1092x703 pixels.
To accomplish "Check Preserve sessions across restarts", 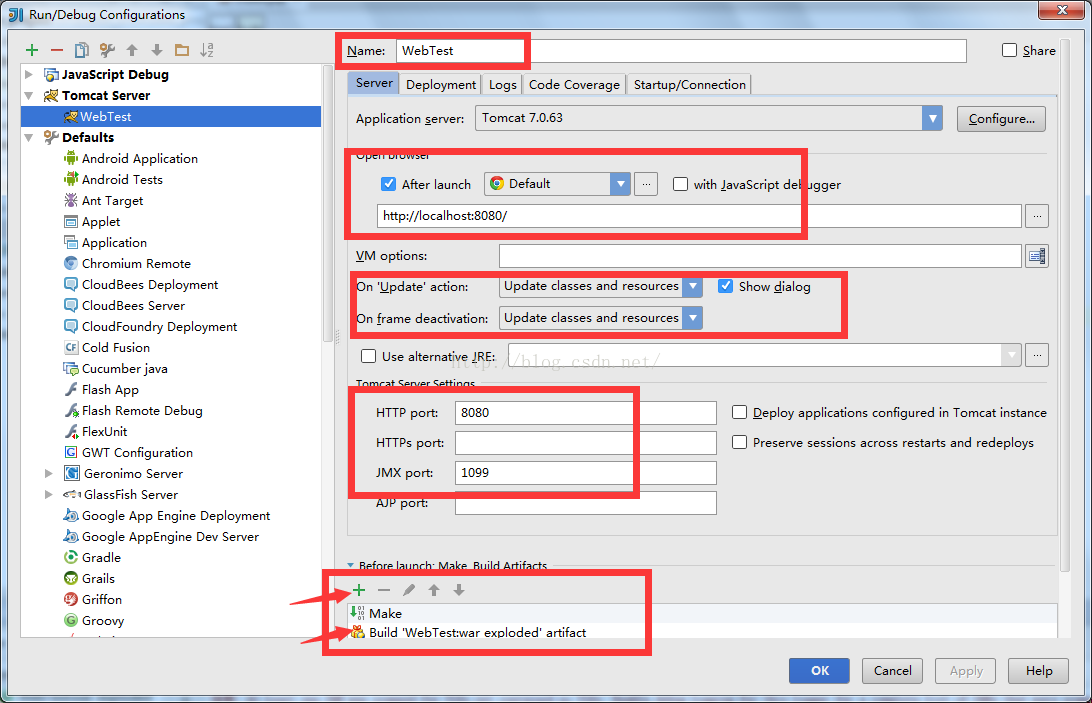I will [x=740, y=442].
